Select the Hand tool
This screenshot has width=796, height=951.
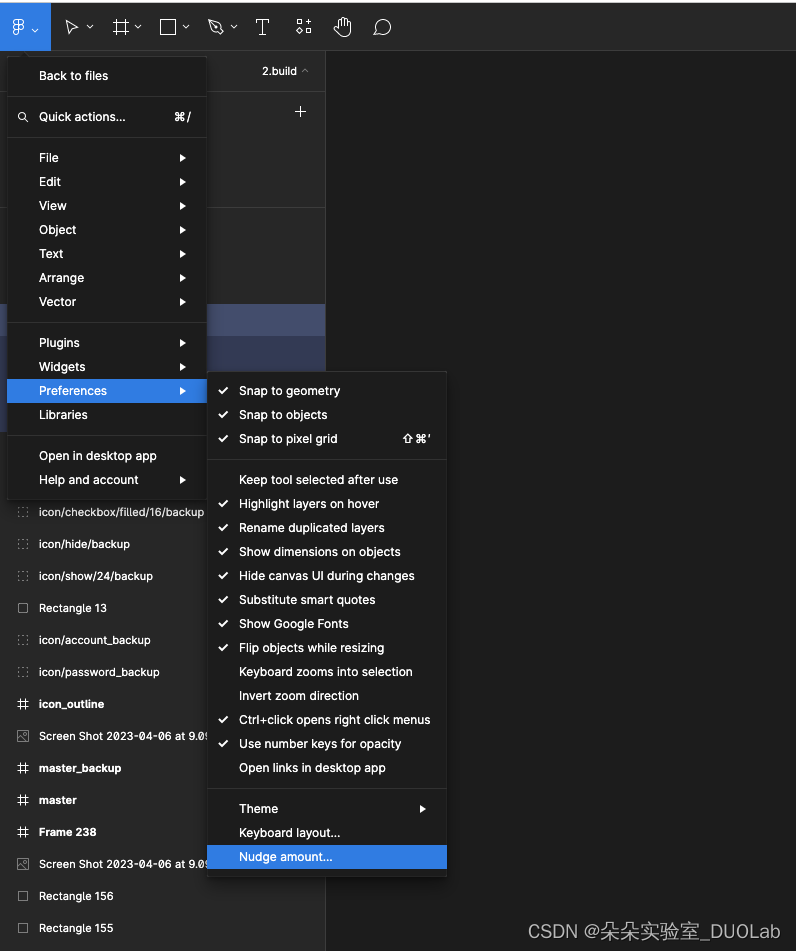coord(342,27)
